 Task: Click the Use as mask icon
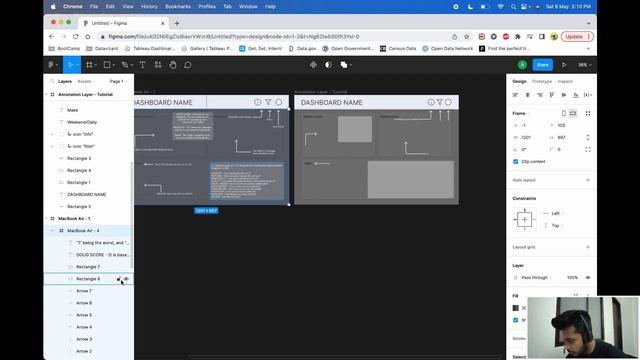[328, 65]
